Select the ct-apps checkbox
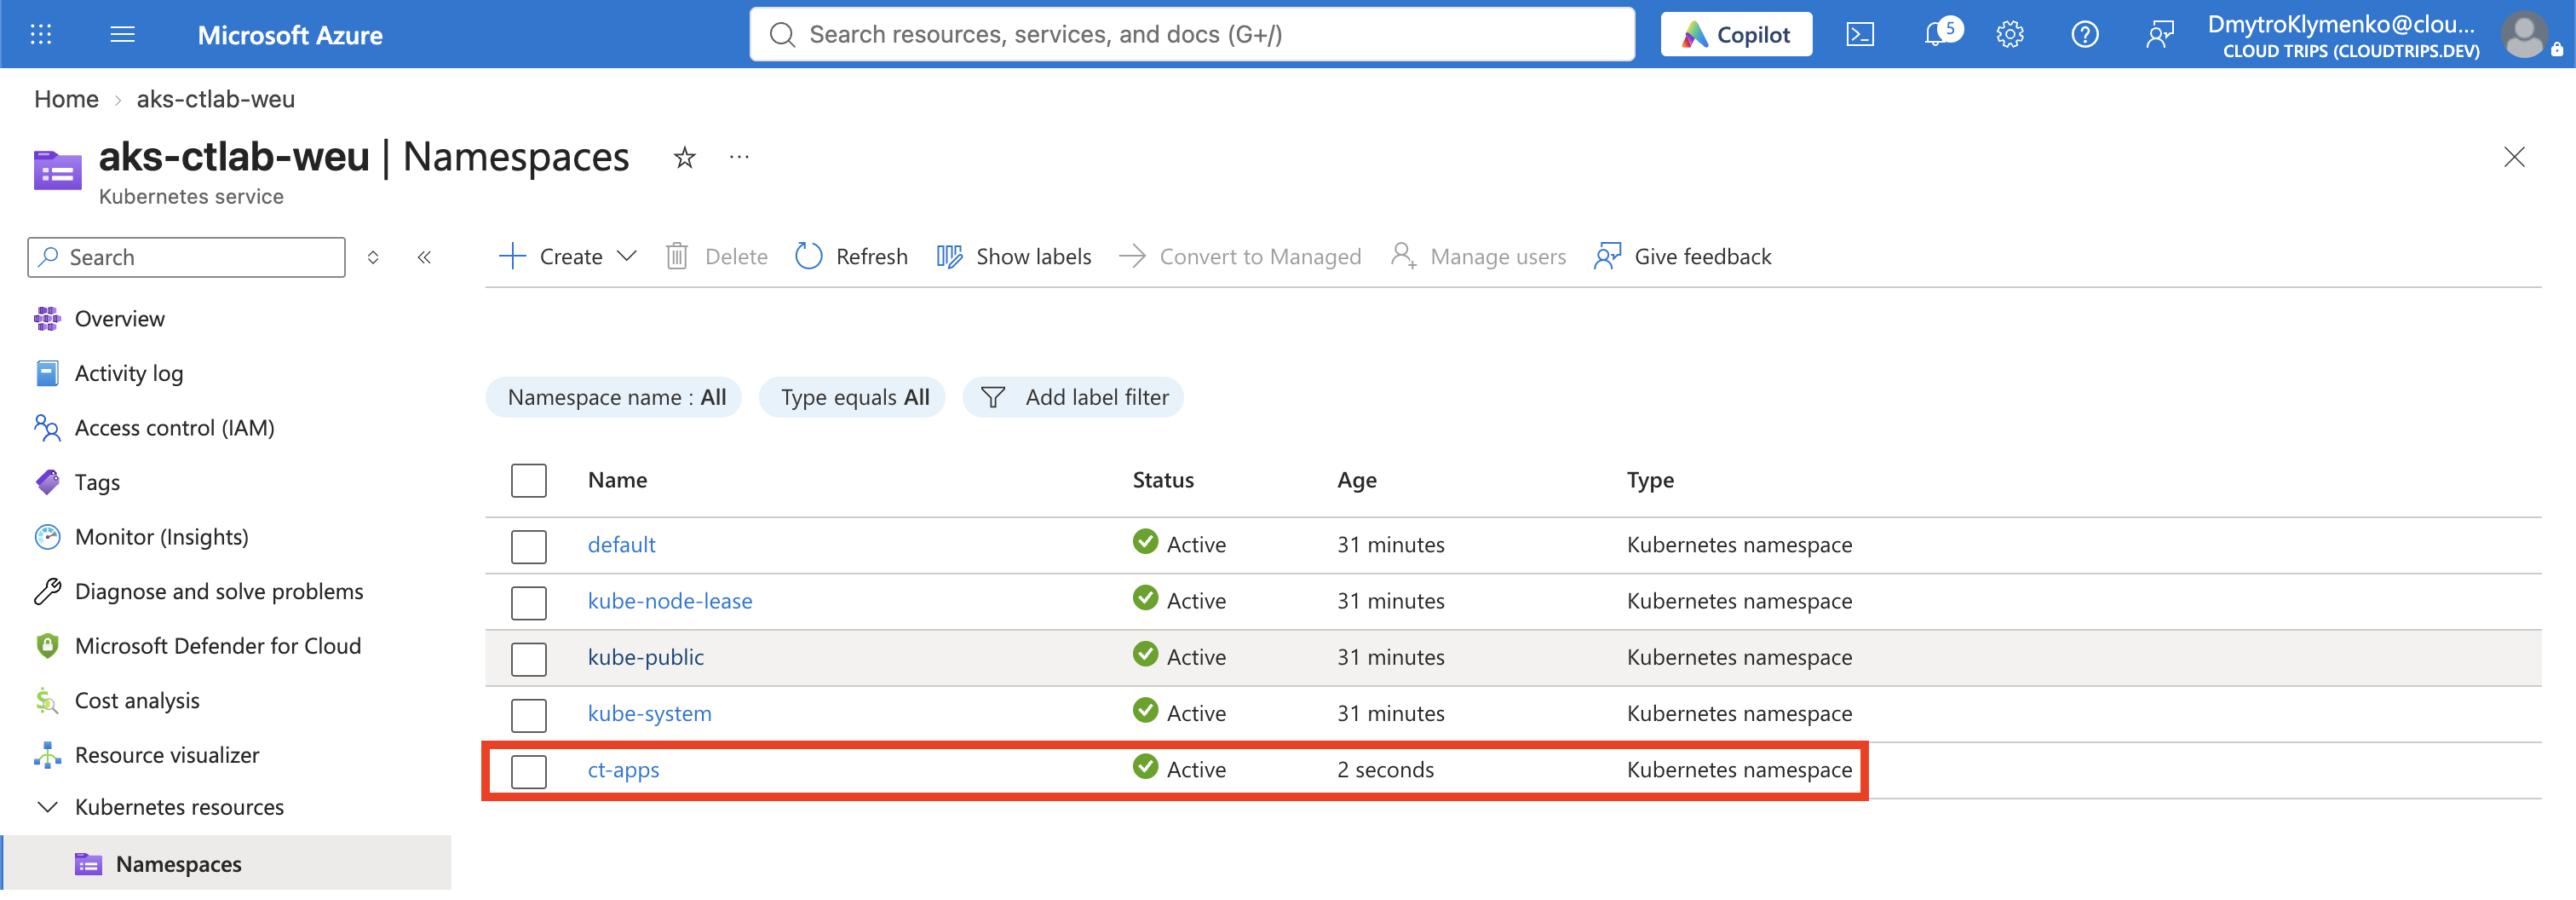Screen dimensions: 2576x900 tap(528, 771)
